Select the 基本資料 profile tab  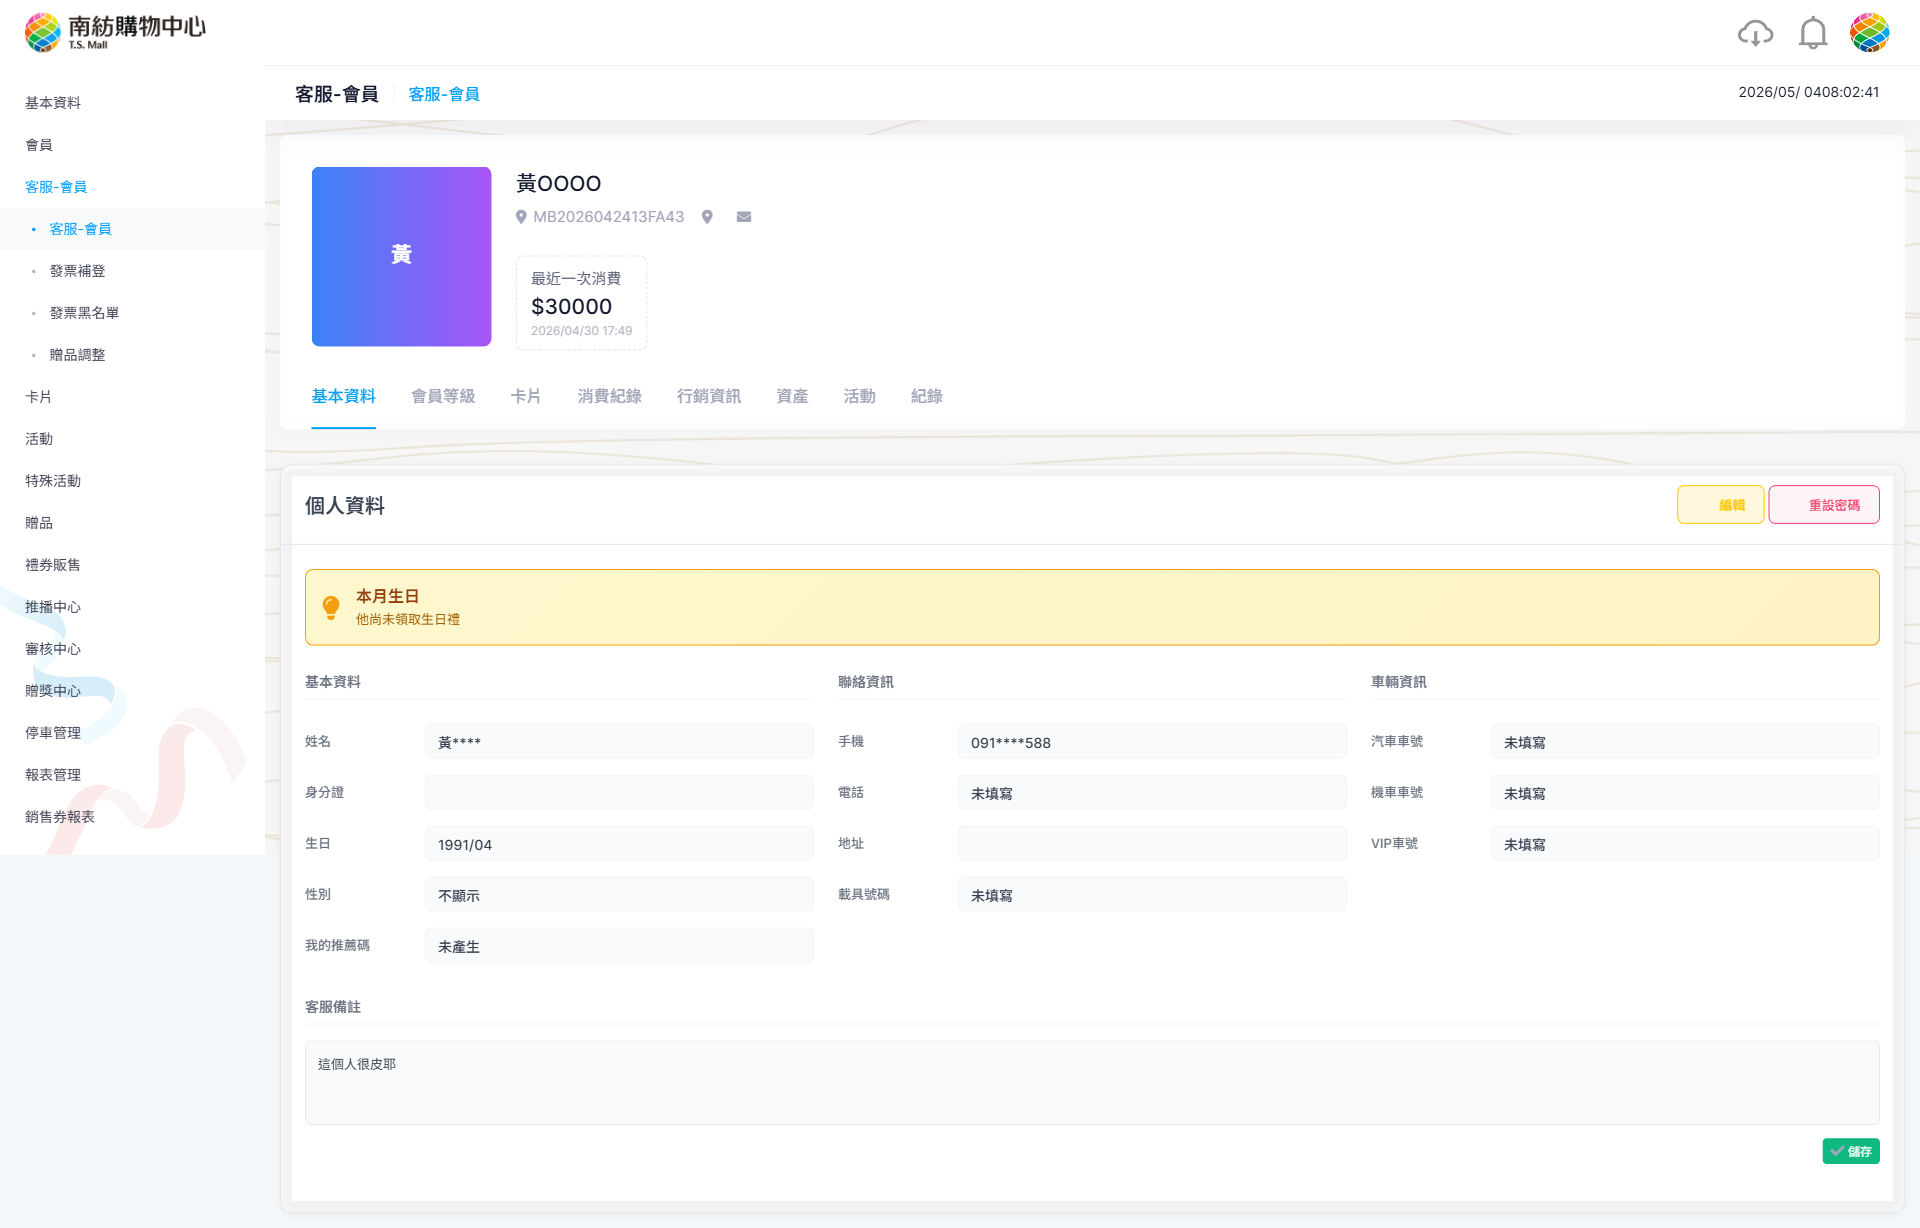[343, 397]
